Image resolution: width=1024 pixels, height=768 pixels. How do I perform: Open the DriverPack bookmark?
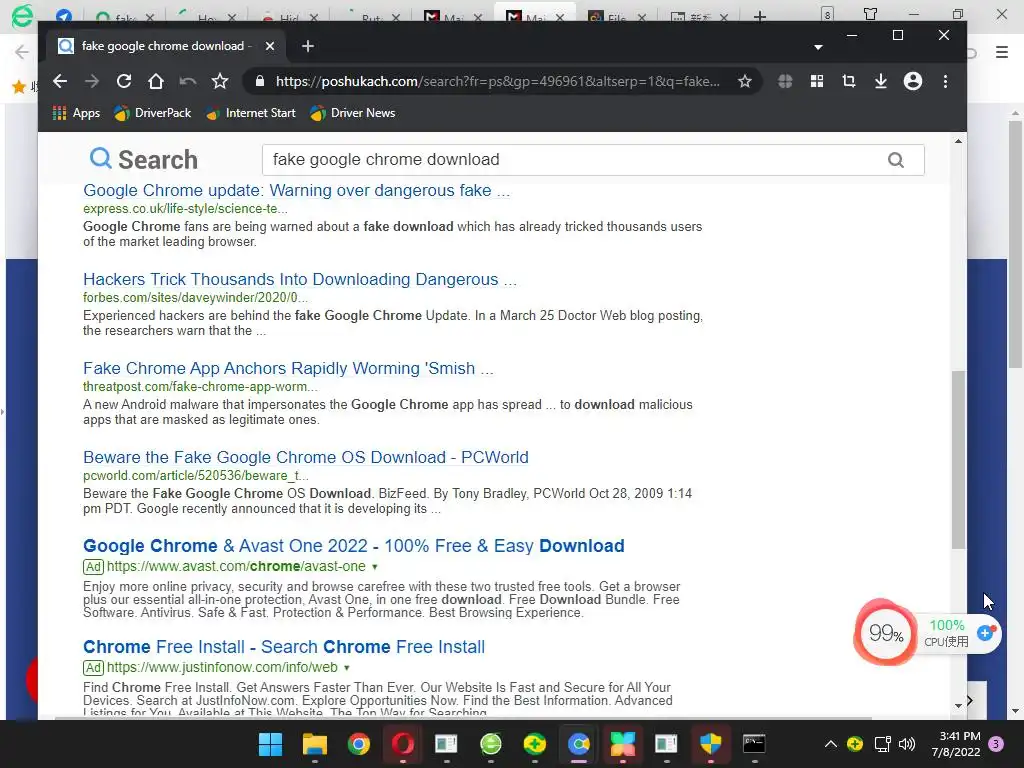pos(153,113)
